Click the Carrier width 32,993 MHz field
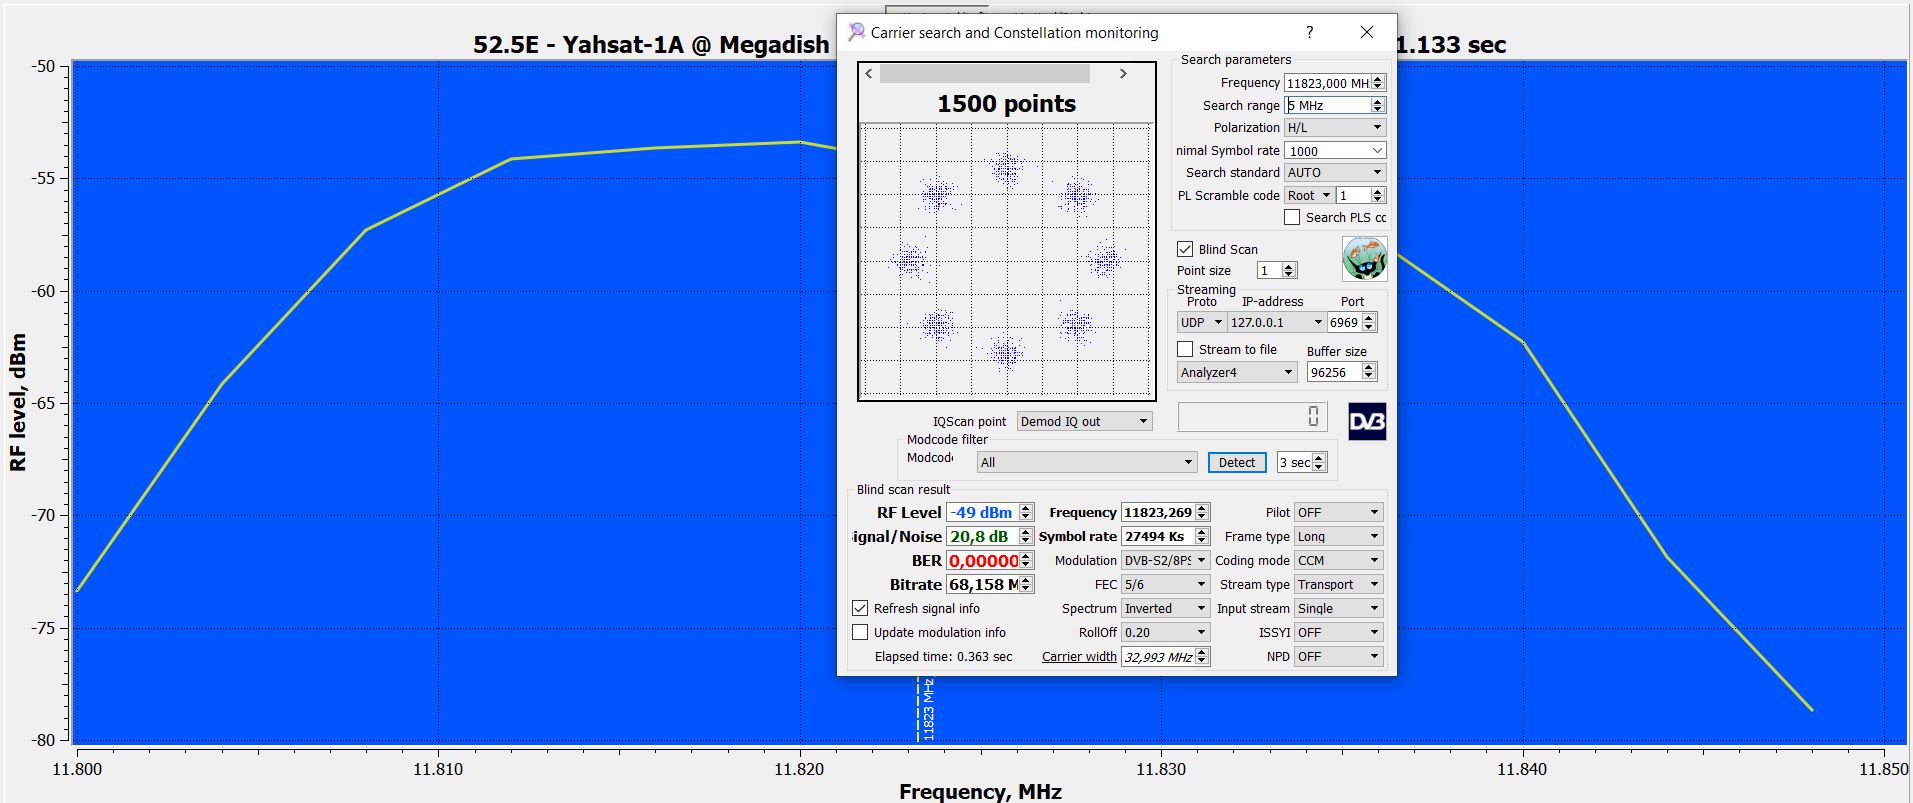 coord(1166,656)
